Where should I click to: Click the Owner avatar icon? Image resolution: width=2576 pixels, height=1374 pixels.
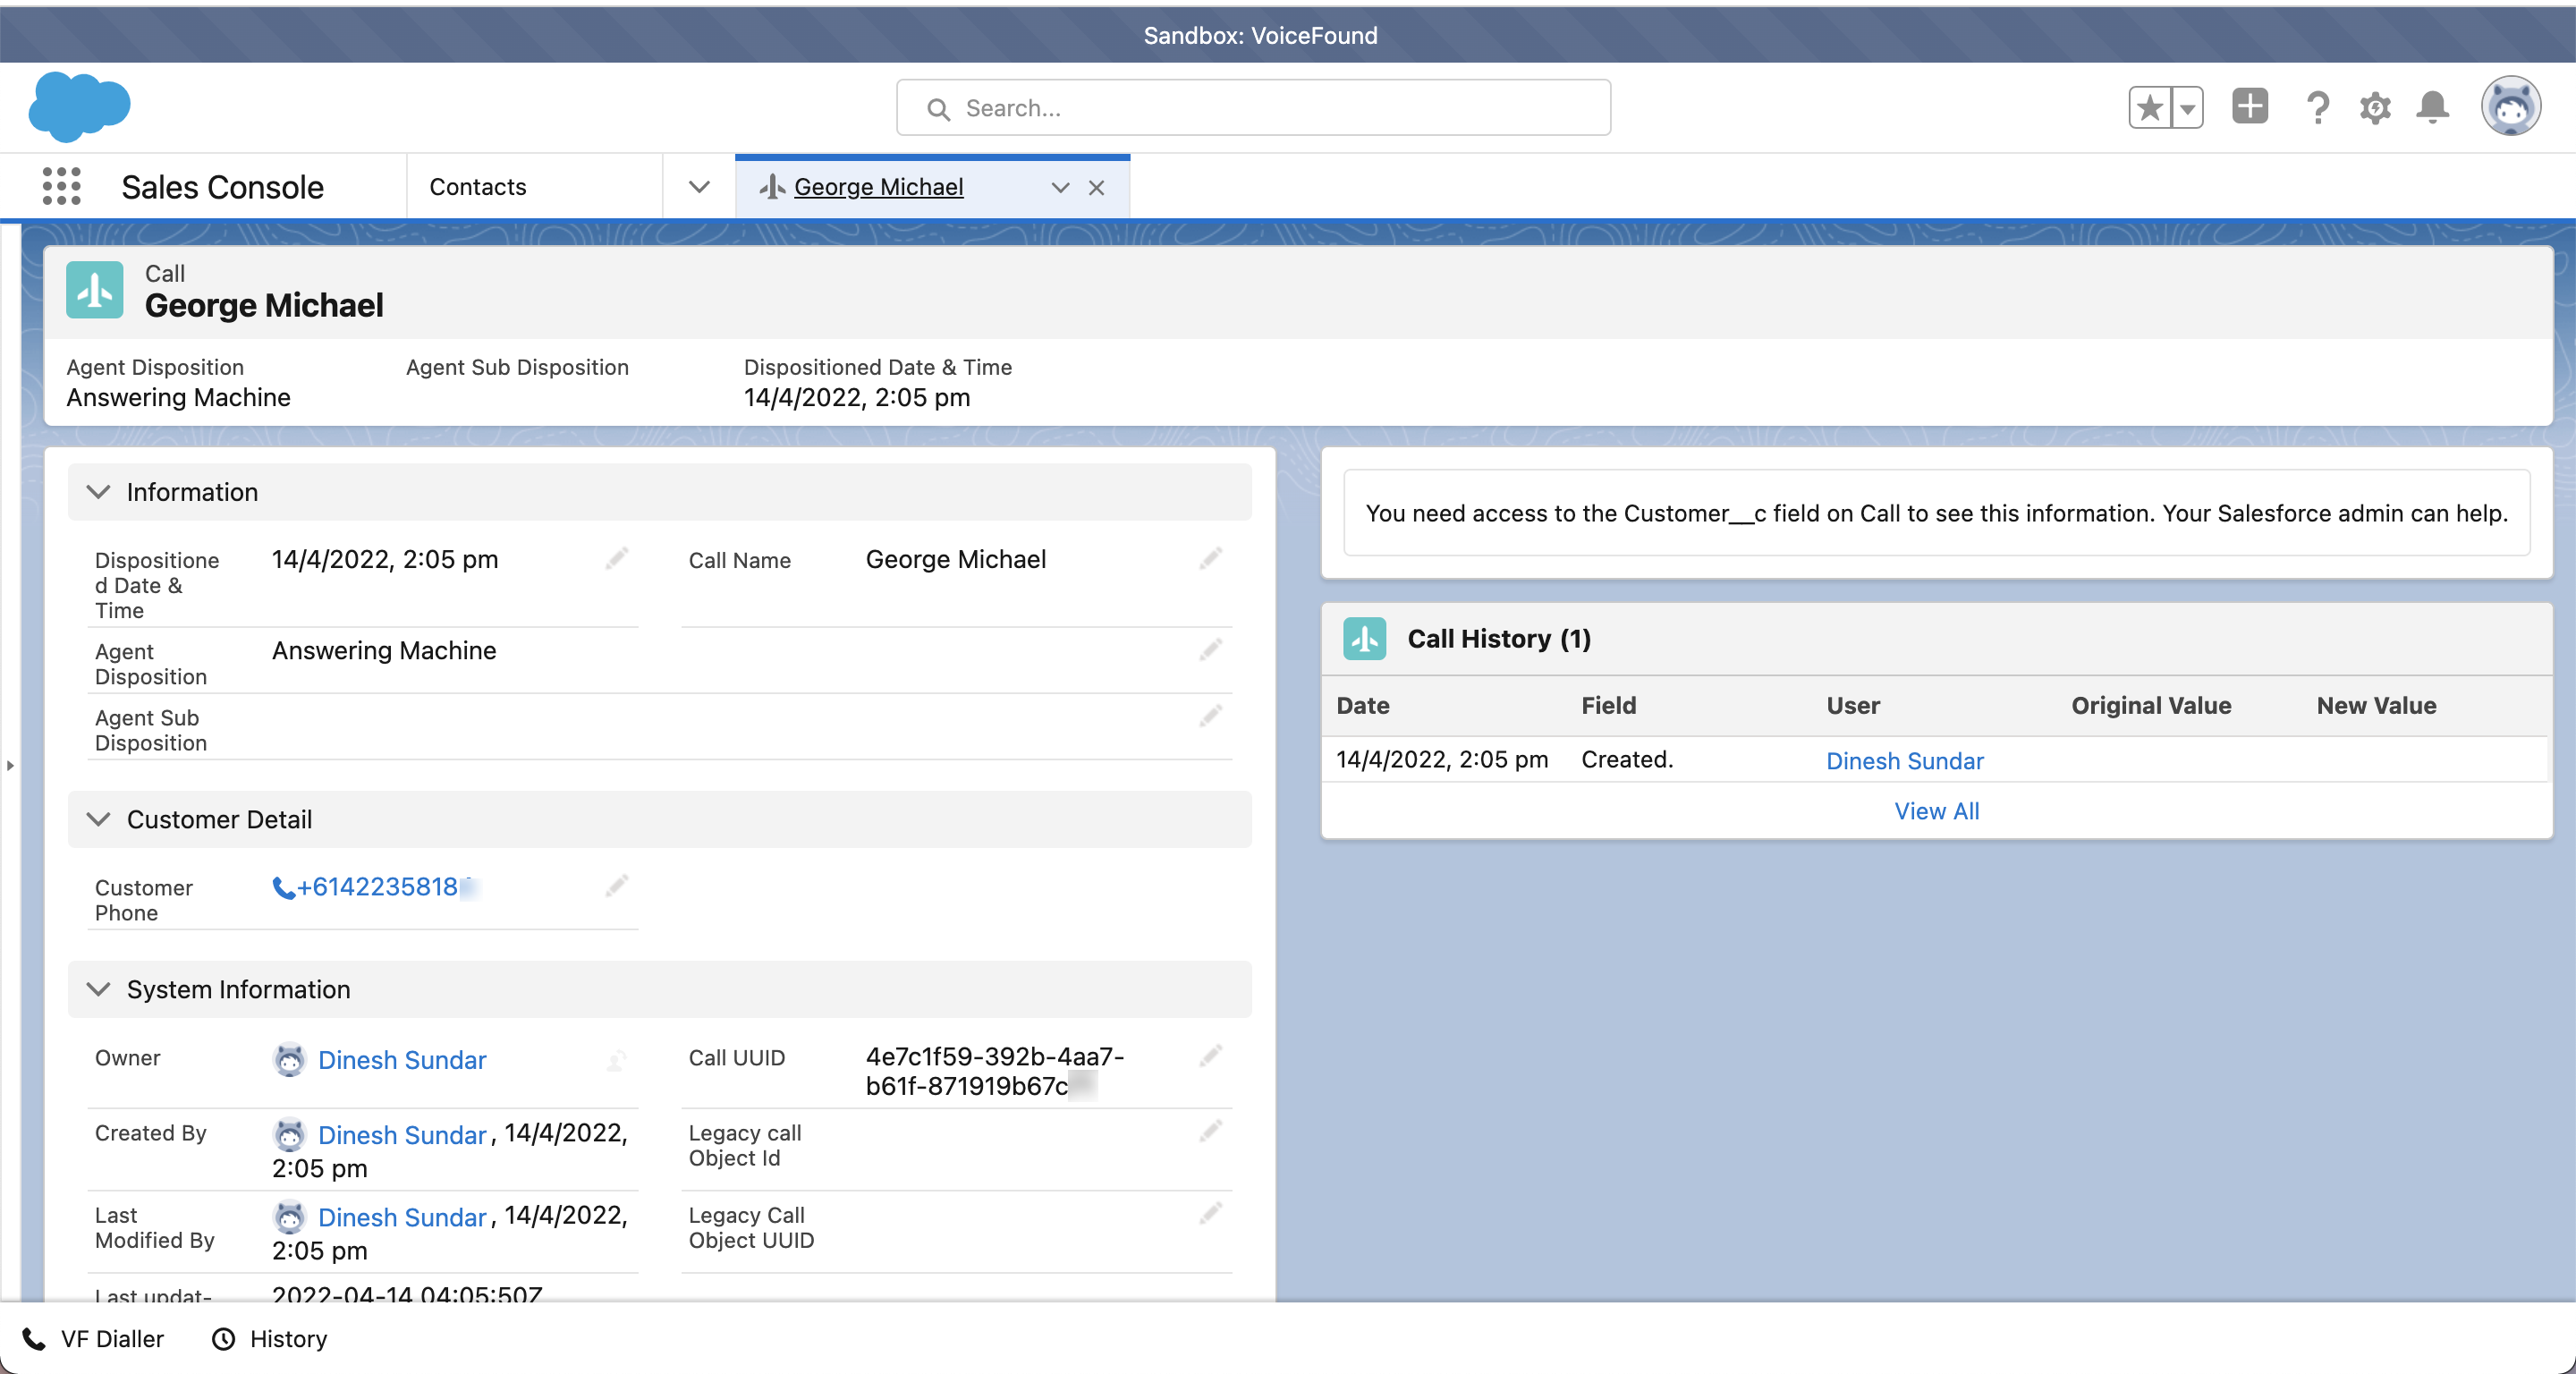(x=289, y=1060)
